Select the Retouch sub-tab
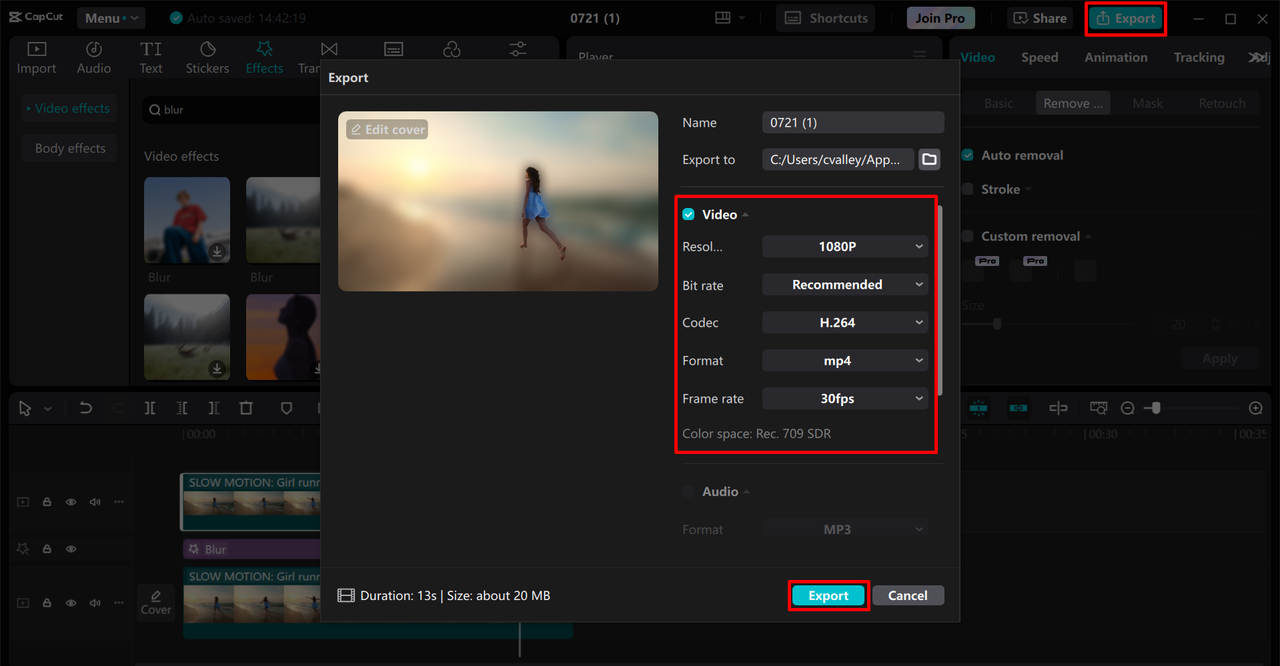Viewport: 1280px width, 666px height. (x=1222, y=103)
